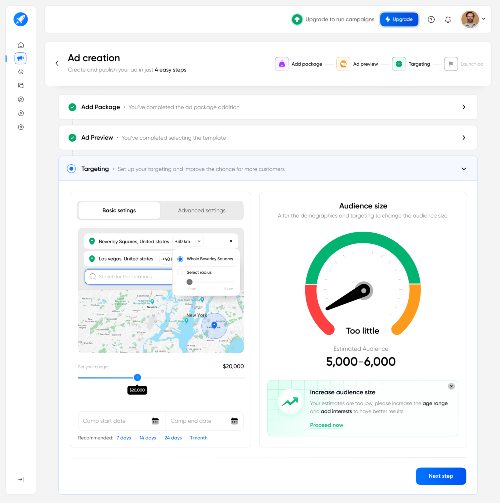Choose the recommended 14 days link

click(x=148, y=438)
